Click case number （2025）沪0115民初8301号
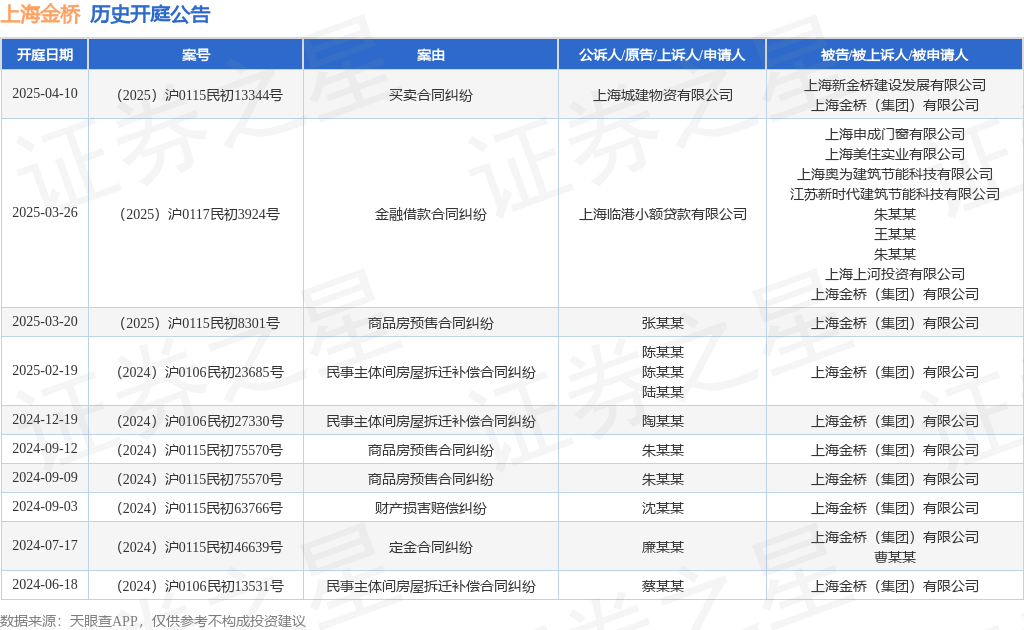1024x630 pixels. click(196, 323)
